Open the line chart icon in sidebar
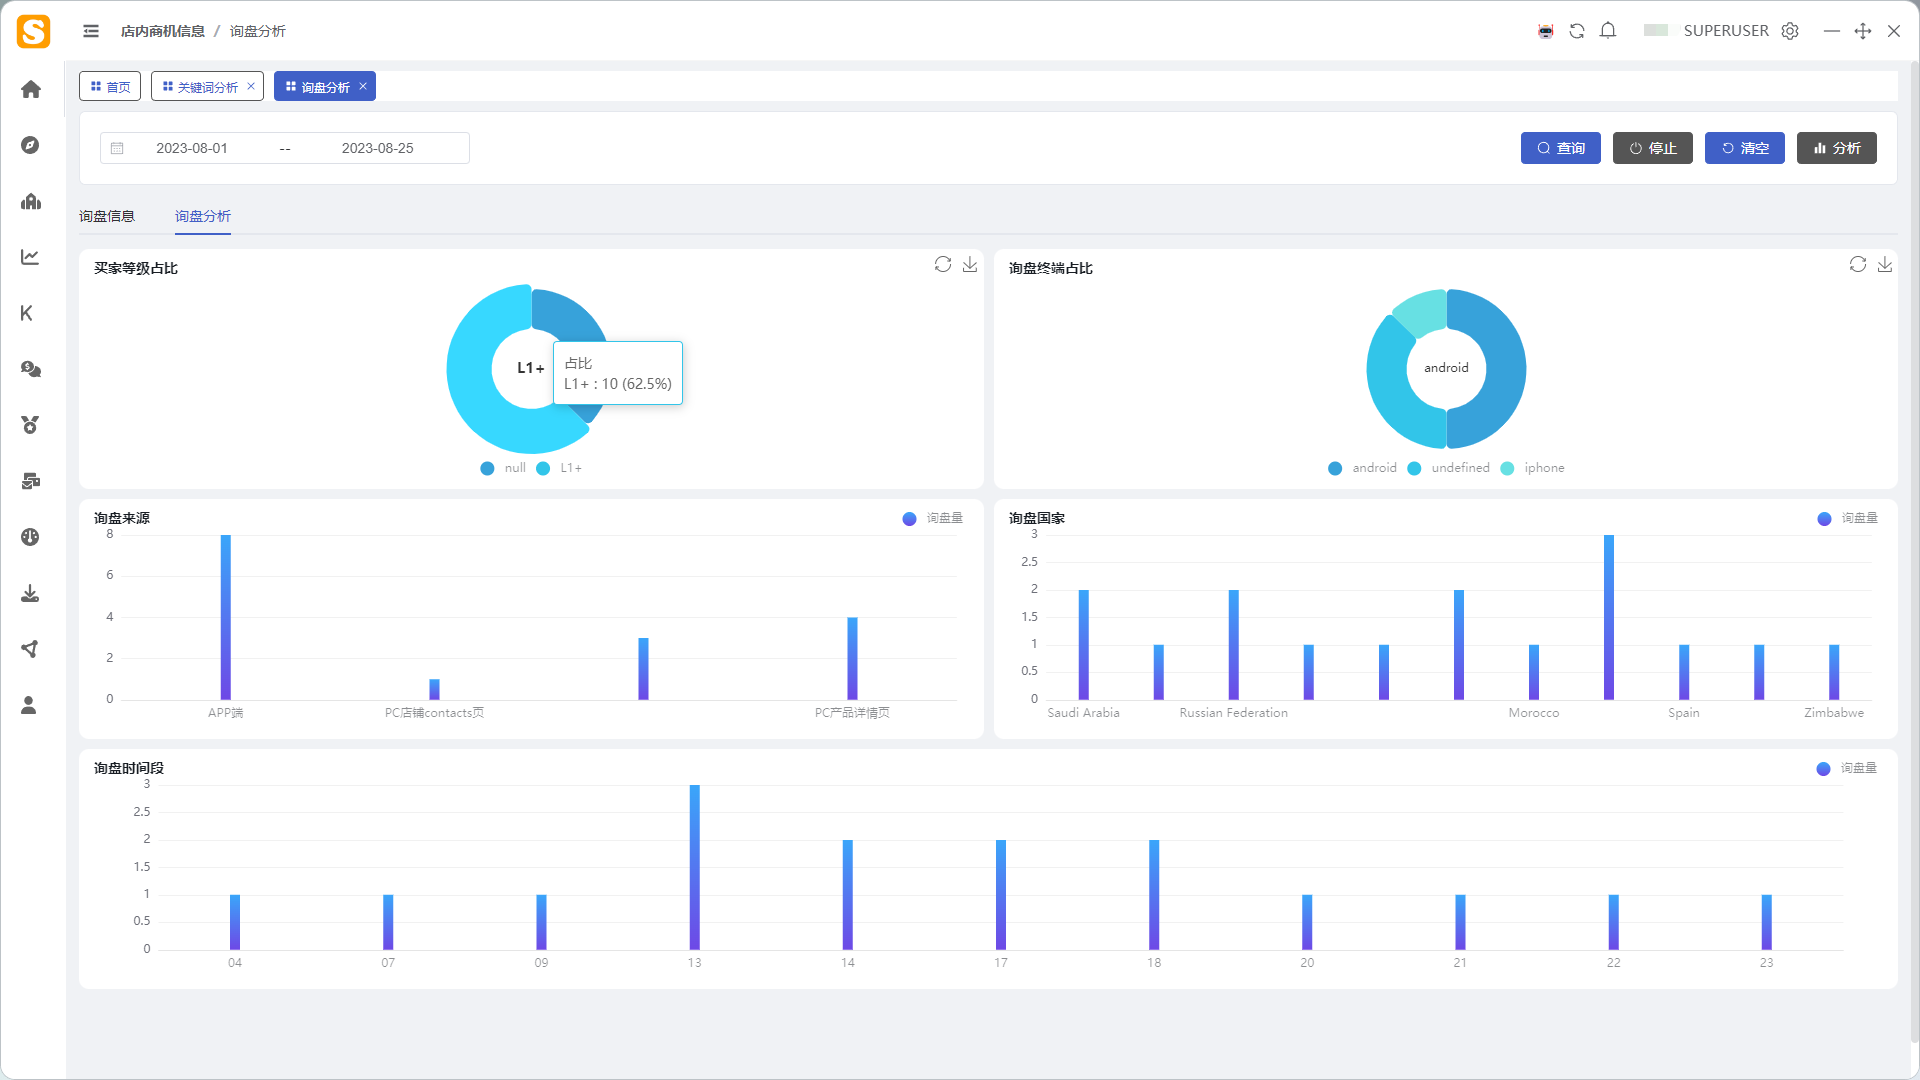Viewport: 1920px width, 1080px height. coord(30,257)
